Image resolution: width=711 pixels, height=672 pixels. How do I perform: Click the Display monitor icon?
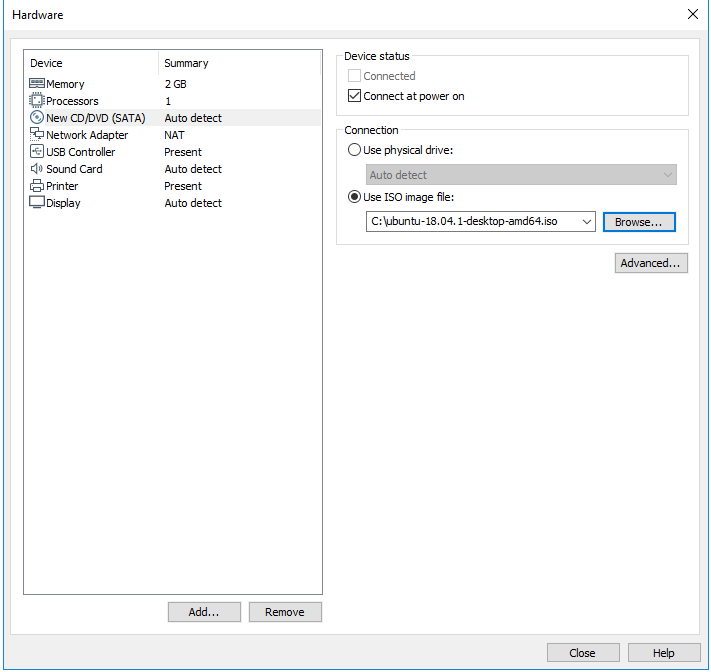pyautogui.click(x=37, y=203)
